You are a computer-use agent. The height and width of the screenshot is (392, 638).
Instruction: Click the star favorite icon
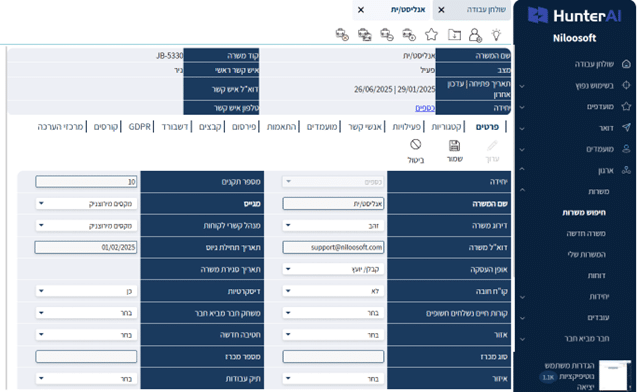tap(431, 35)
